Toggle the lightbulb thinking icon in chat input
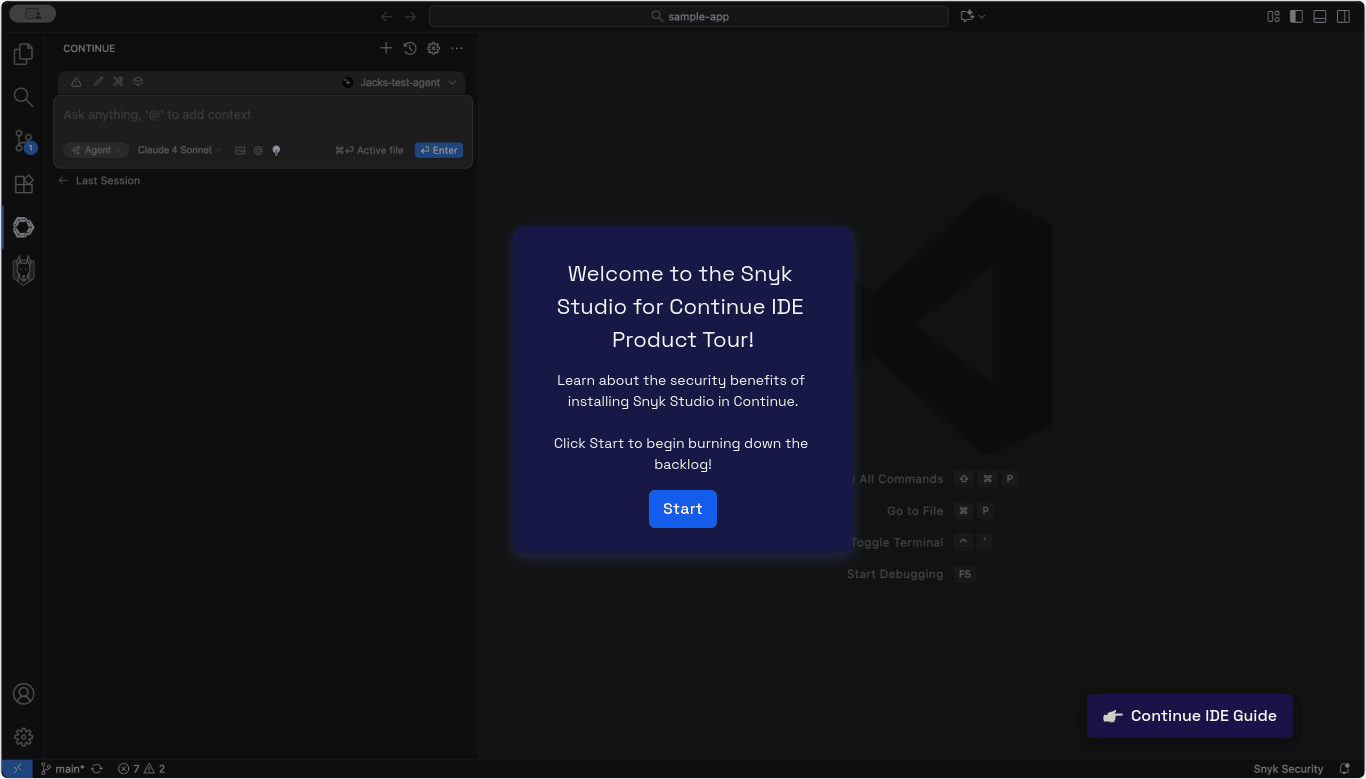This screenshot has width=1366, height=779. coord(276,150)
